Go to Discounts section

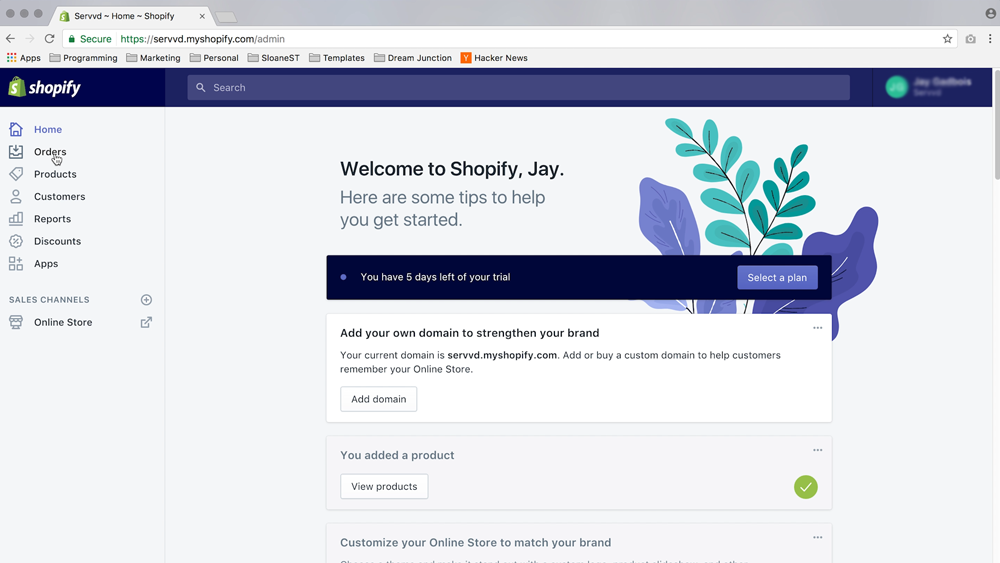[57, 241]
